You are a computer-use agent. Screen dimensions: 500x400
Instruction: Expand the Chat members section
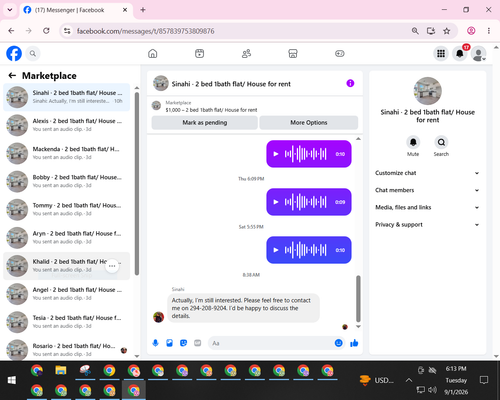(x=427, y=190)
